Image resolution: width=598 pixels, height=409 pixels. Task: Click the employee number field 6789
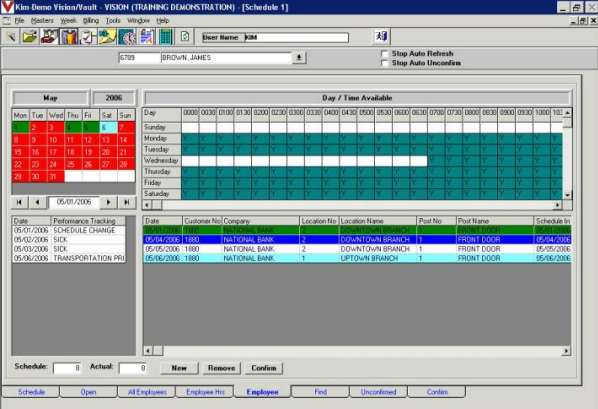(x=139, y=58)
